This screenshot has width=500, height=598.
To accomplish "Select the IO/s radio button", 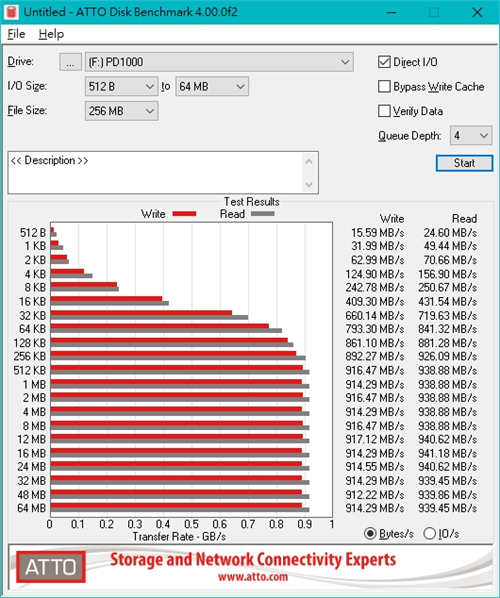I will pos(429,533).
